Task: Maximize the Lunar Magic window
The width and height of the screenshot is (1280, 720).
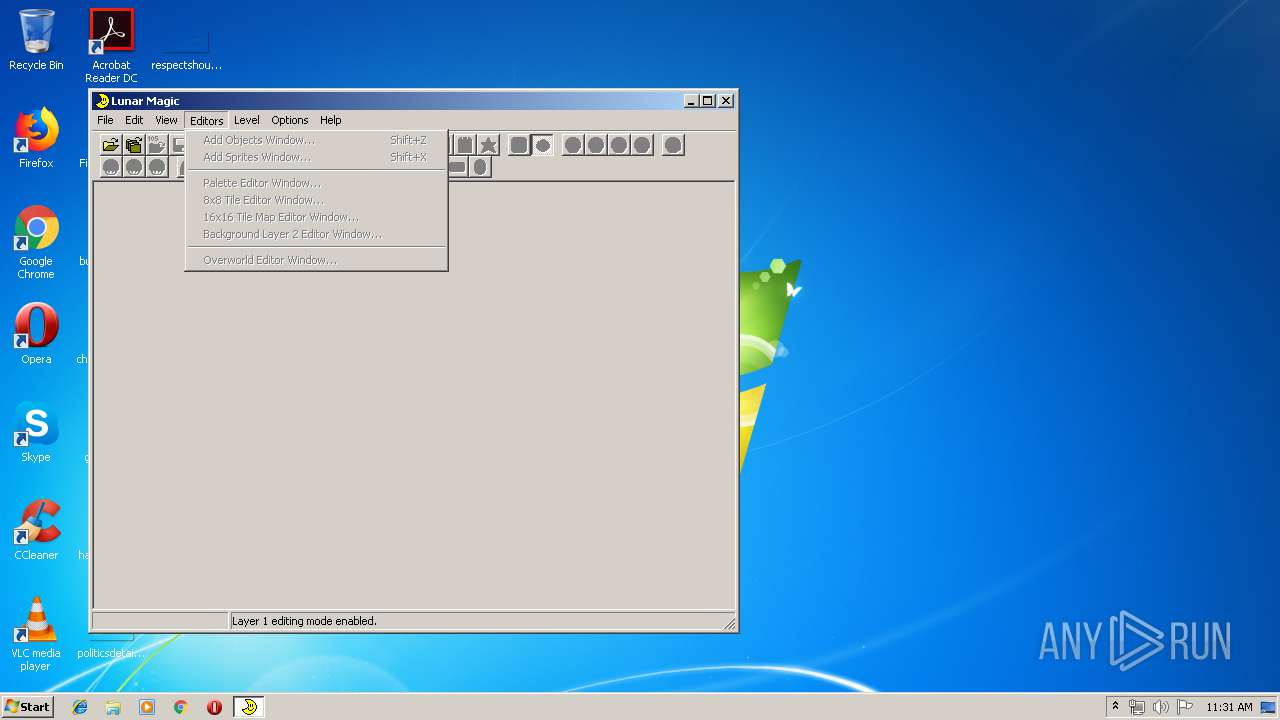Action: (708, 101)
